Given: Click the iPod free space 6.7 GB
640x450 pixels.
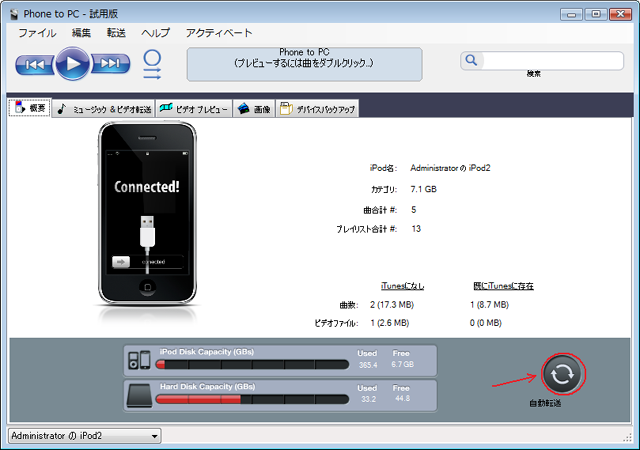Looking at the screenshot, I should pyautogui.click(x=402, y=364).
